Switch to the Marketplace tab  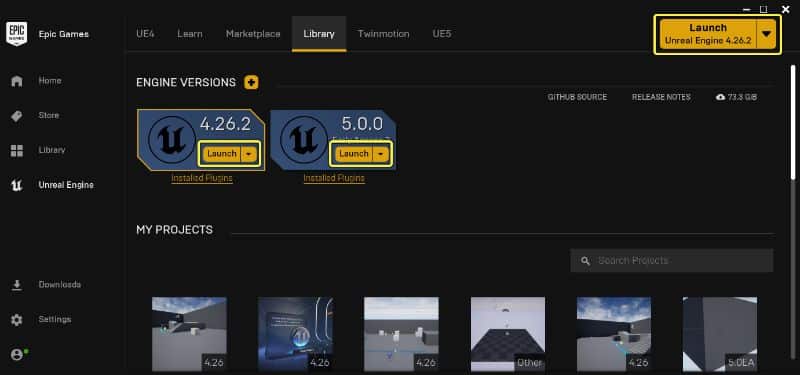click(x=253, y=34)
